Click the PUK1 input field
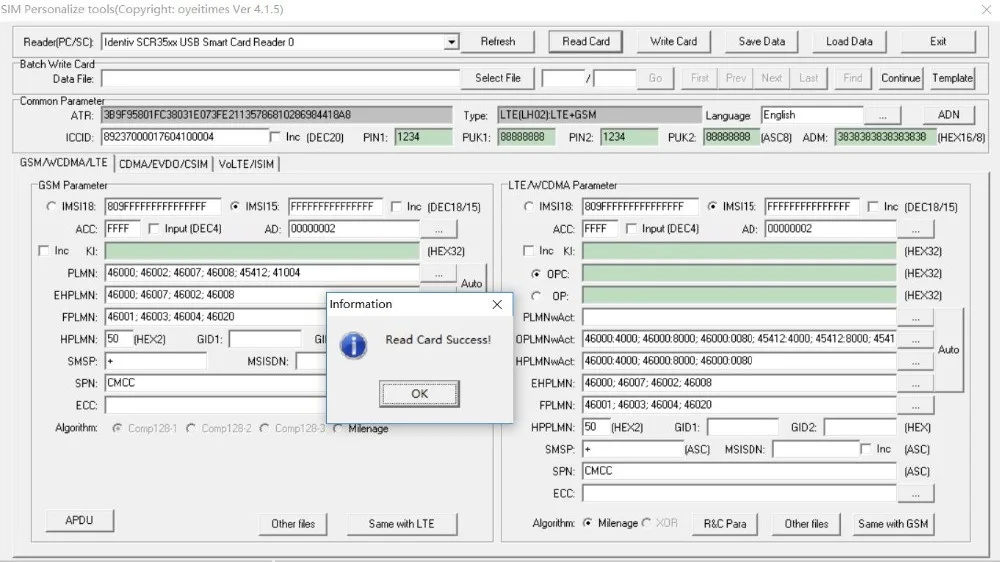Image resolution: width=1000 pixels, height=562 pixels. pos(526,137)
